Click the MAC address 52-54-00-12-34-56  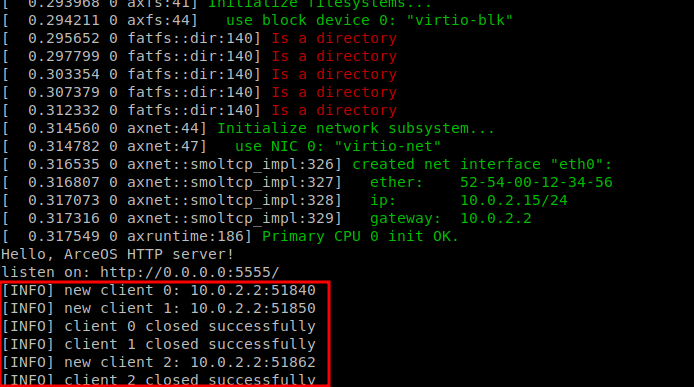[x=536, y=182]
